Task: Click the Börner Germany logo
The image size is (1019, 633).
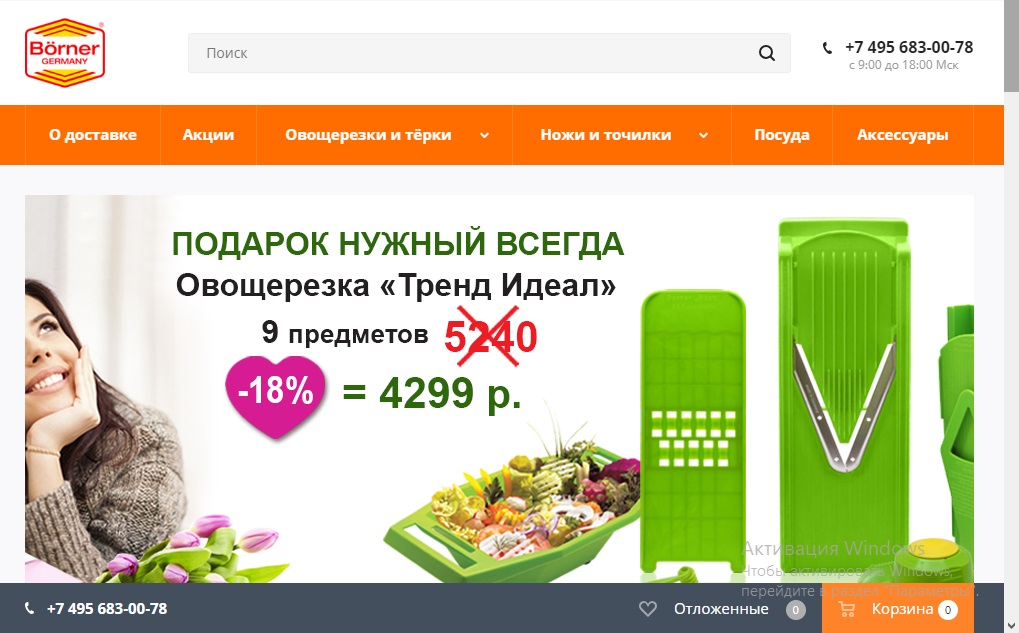Action: click(65, 53)
